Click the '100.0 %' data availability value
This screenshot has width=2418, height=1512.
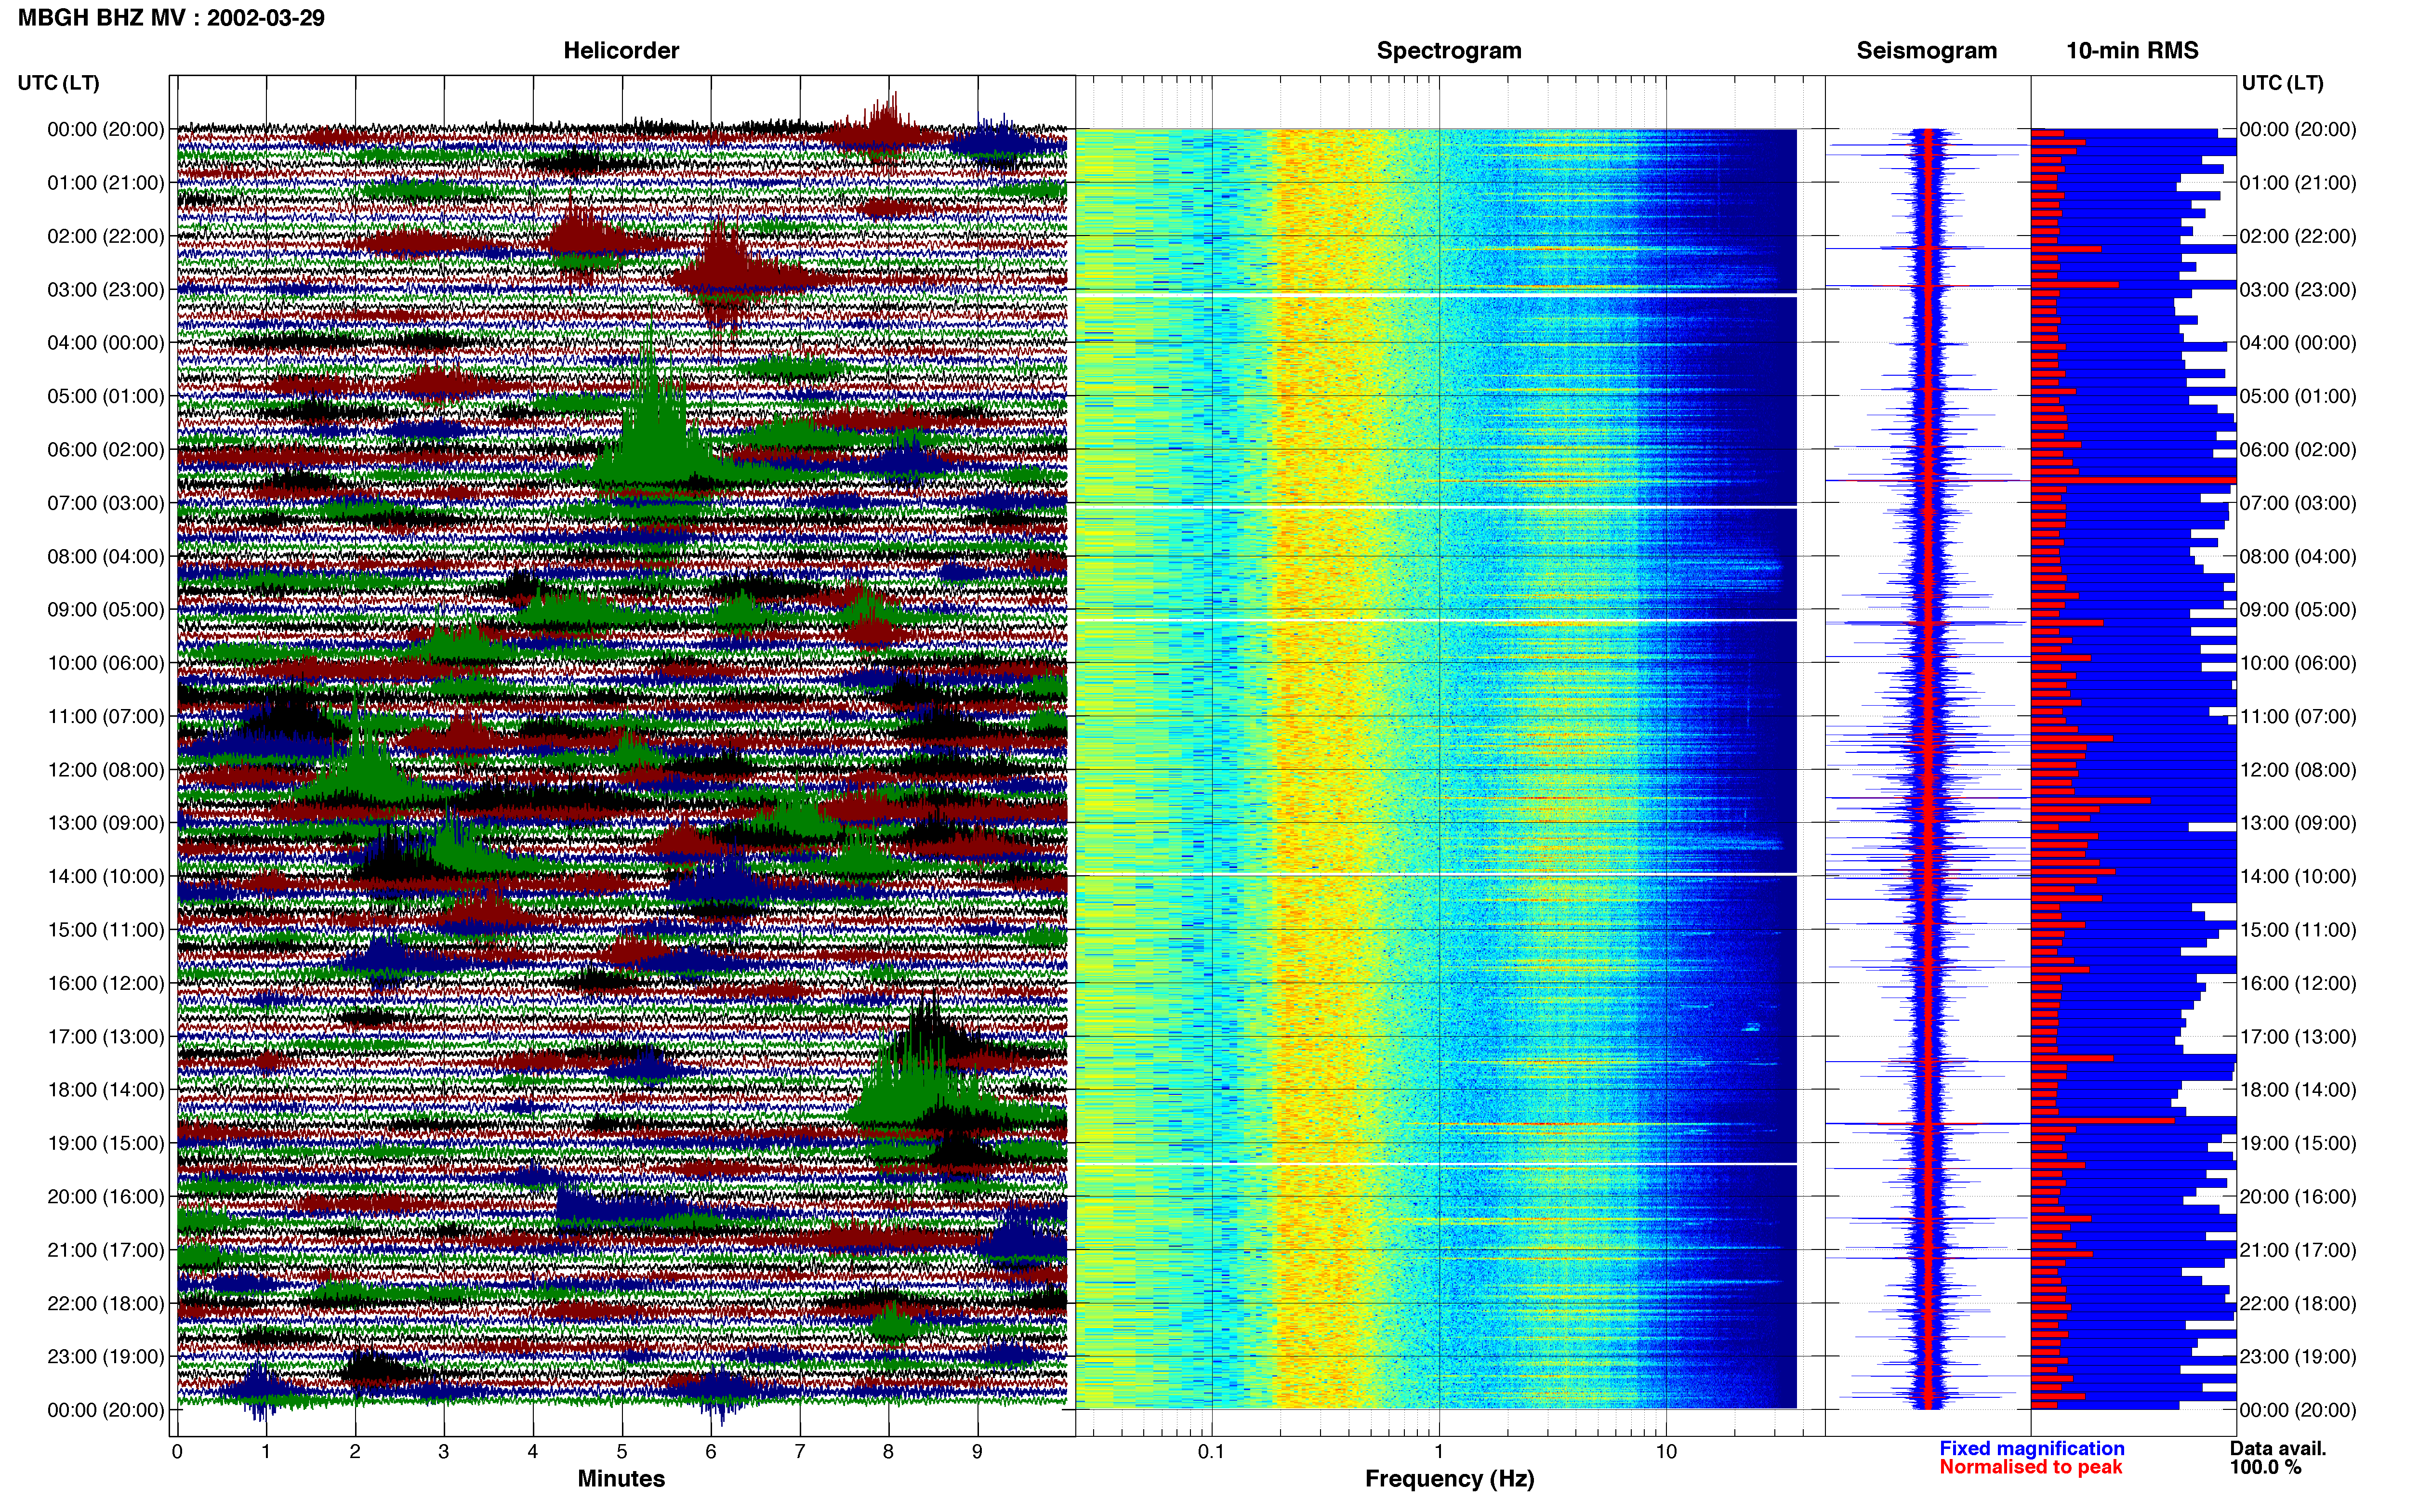pyautogui.click(x=2265, y=1467)
